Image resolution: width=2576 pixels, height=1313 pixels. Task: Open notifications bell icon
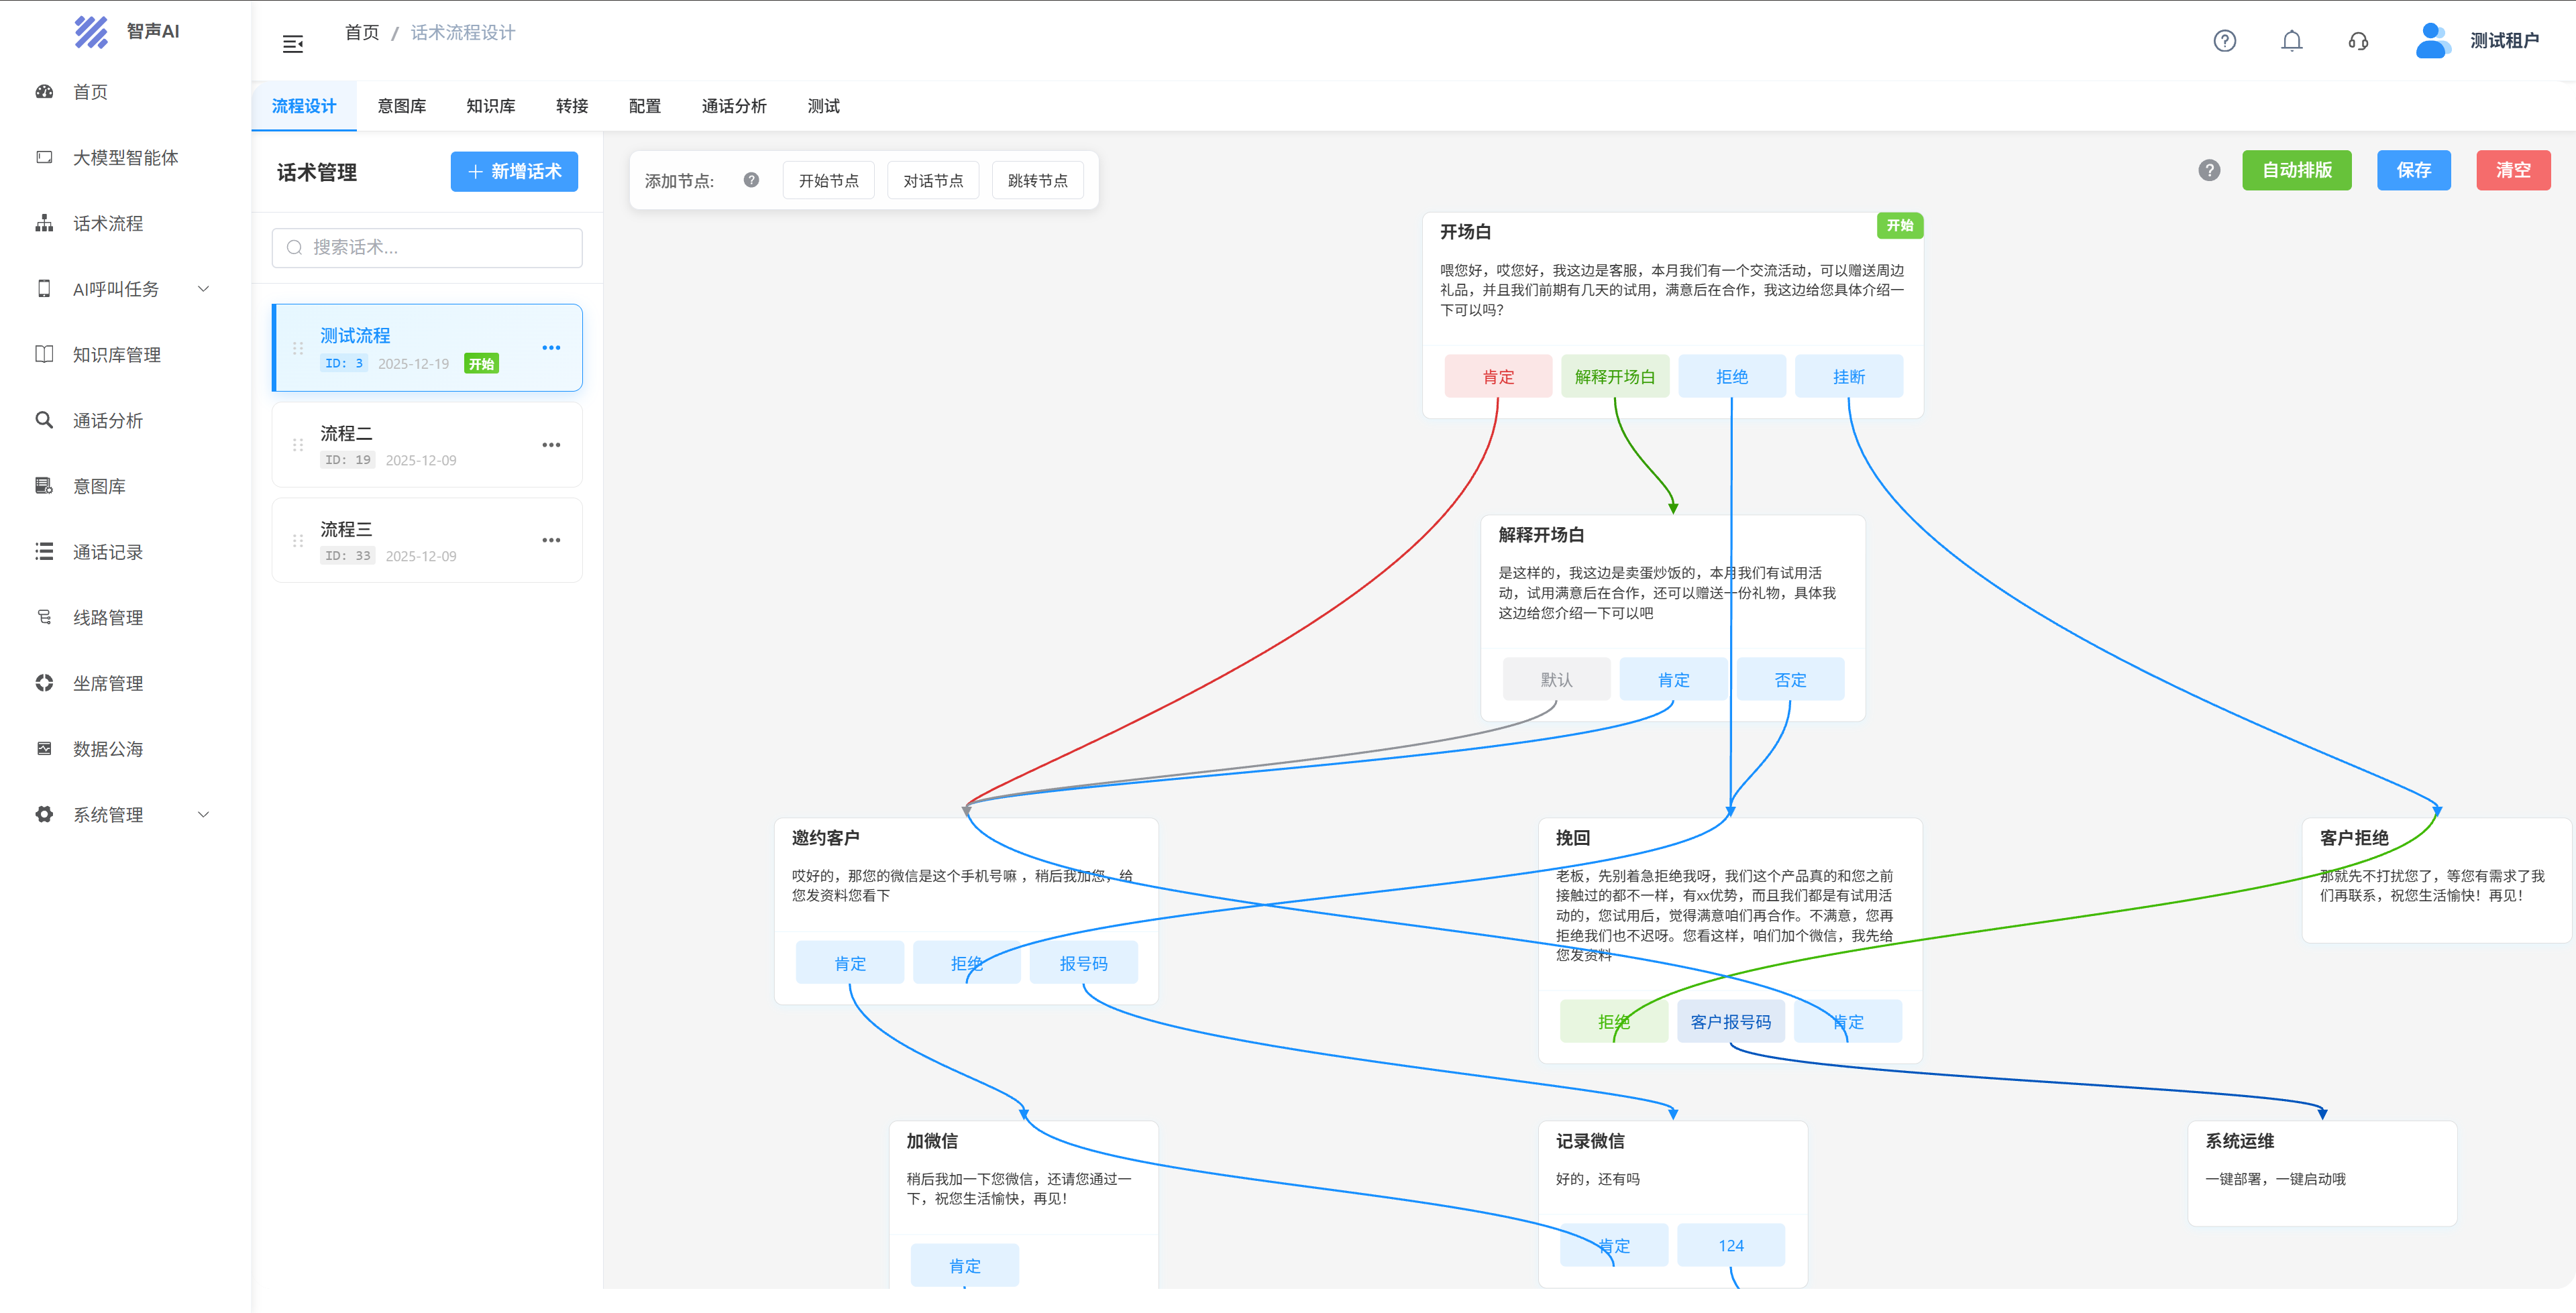(2291, 41)
